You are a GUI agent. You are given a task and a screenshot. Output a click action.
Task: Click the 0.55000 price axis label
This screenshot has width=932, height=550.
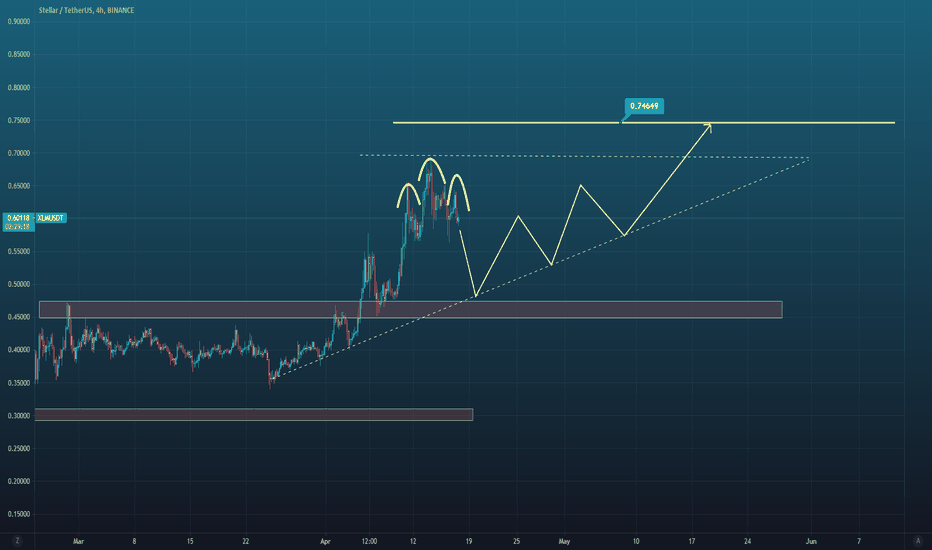18,252
